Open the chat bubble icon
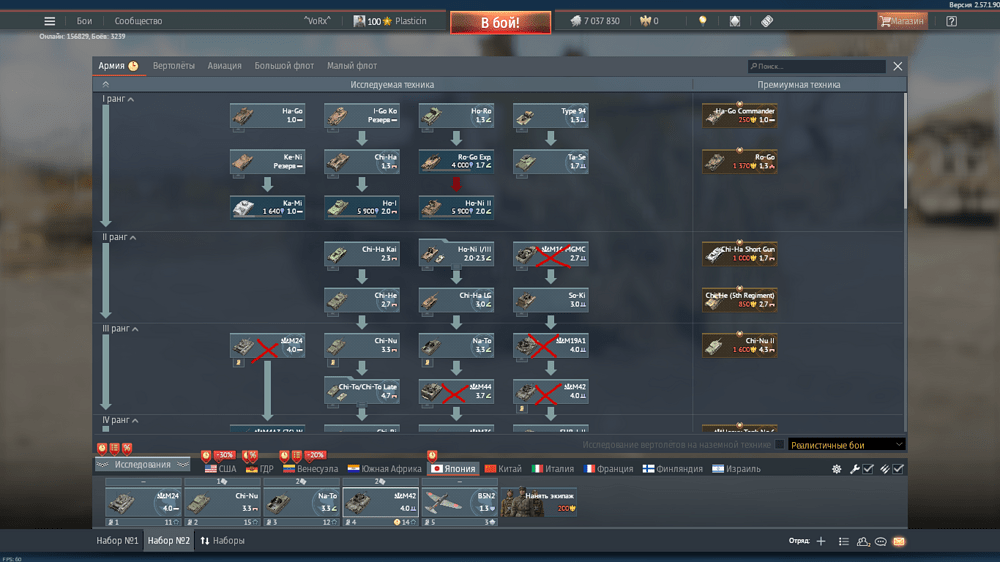The width and height of the screenshot is (1000, 562). tap(881, 541)
